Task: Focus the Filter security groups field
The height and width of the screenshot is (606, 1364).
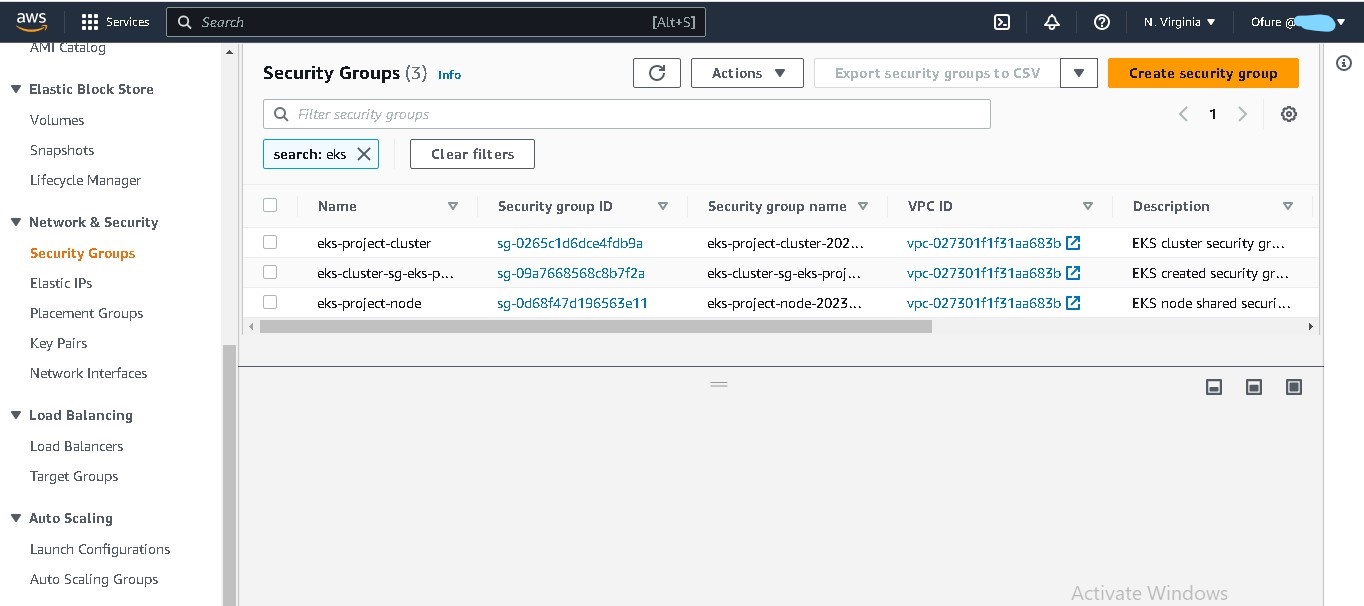Action: [627, 114]
